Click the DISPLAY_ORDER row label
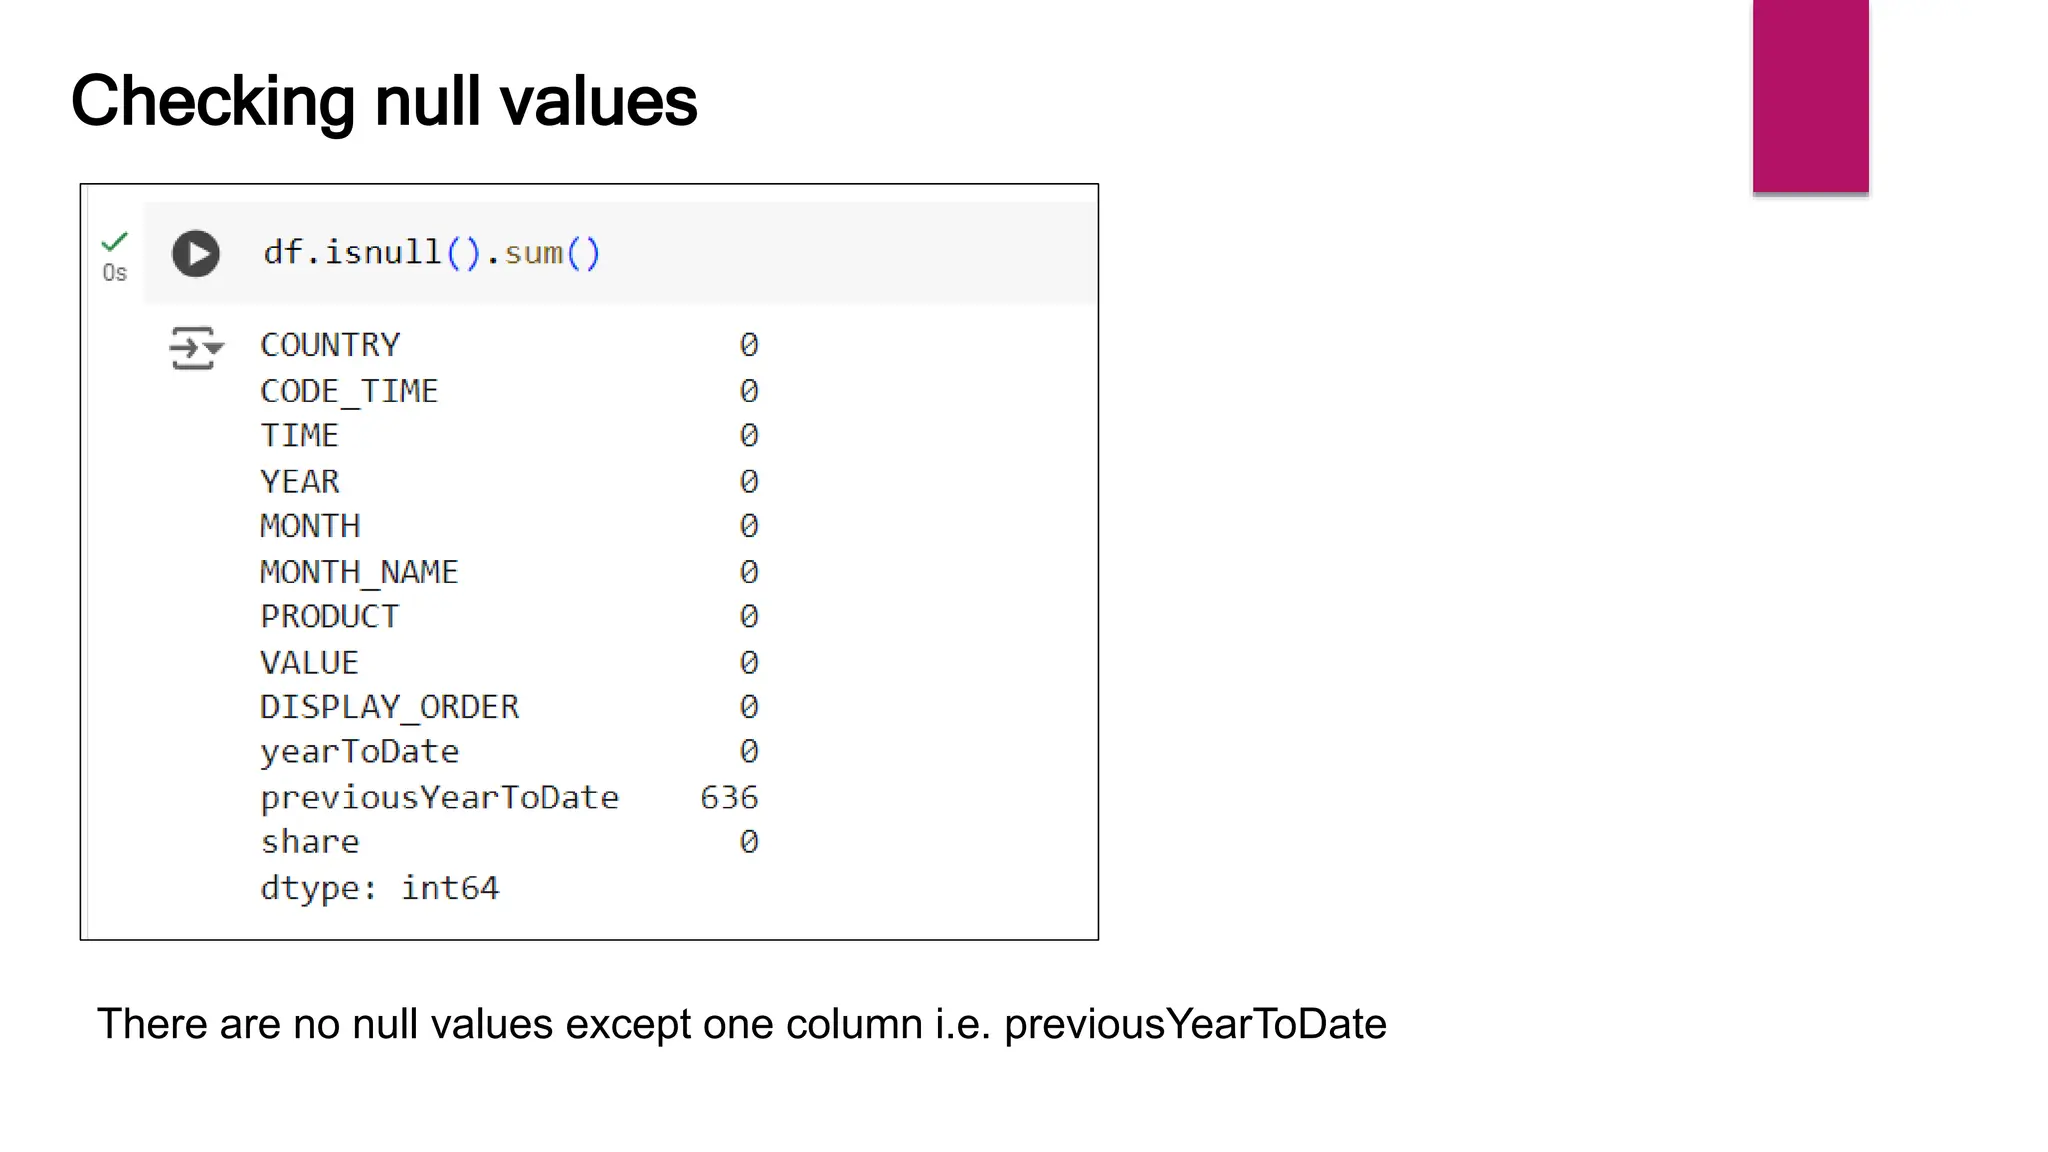 389,707
